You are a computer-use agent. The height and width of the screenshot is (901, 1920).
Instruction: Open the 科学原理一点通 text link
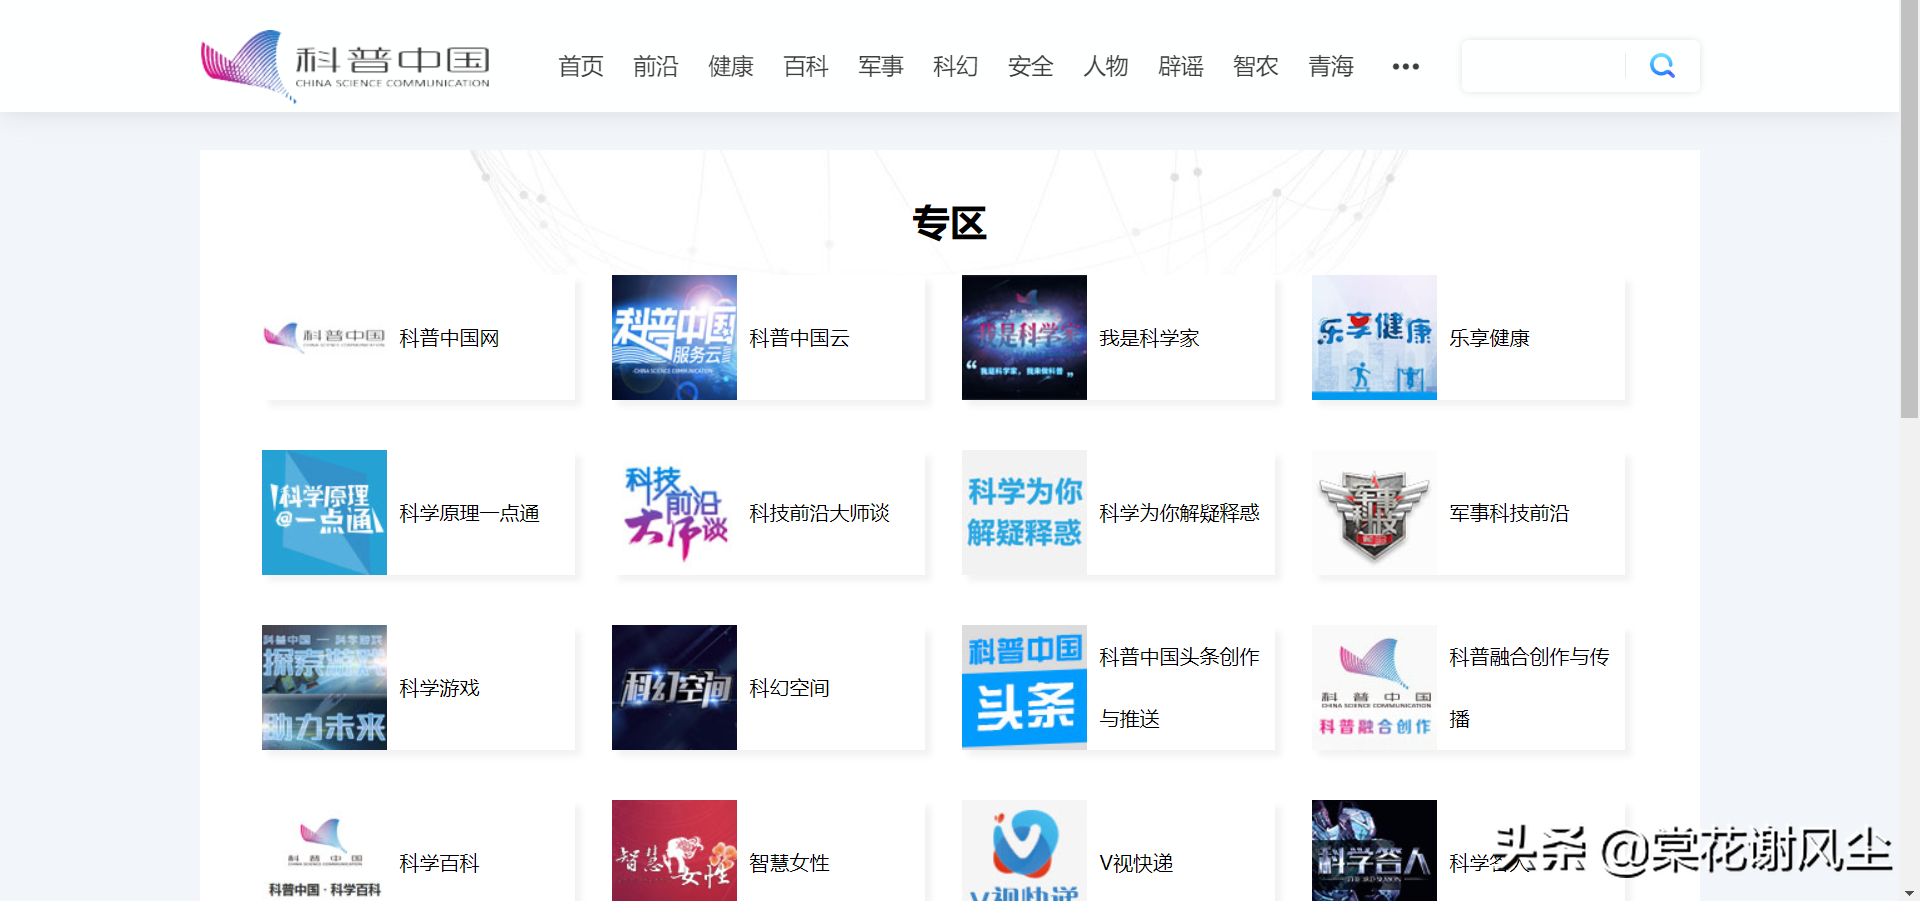[x=469, y=514]
